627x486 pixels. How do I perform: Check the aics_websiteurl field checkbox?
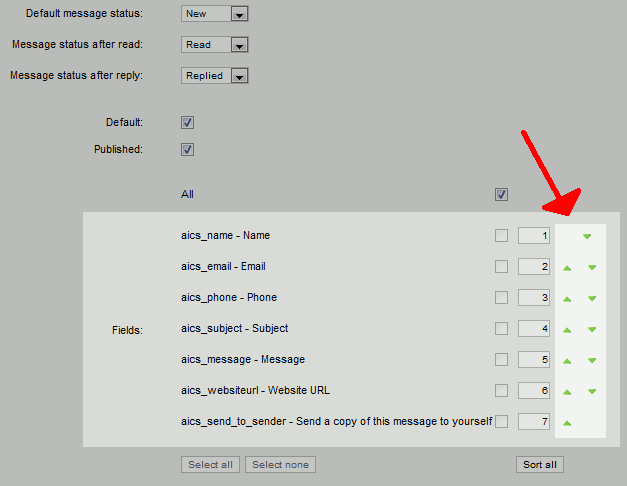[x=501, y=390]
